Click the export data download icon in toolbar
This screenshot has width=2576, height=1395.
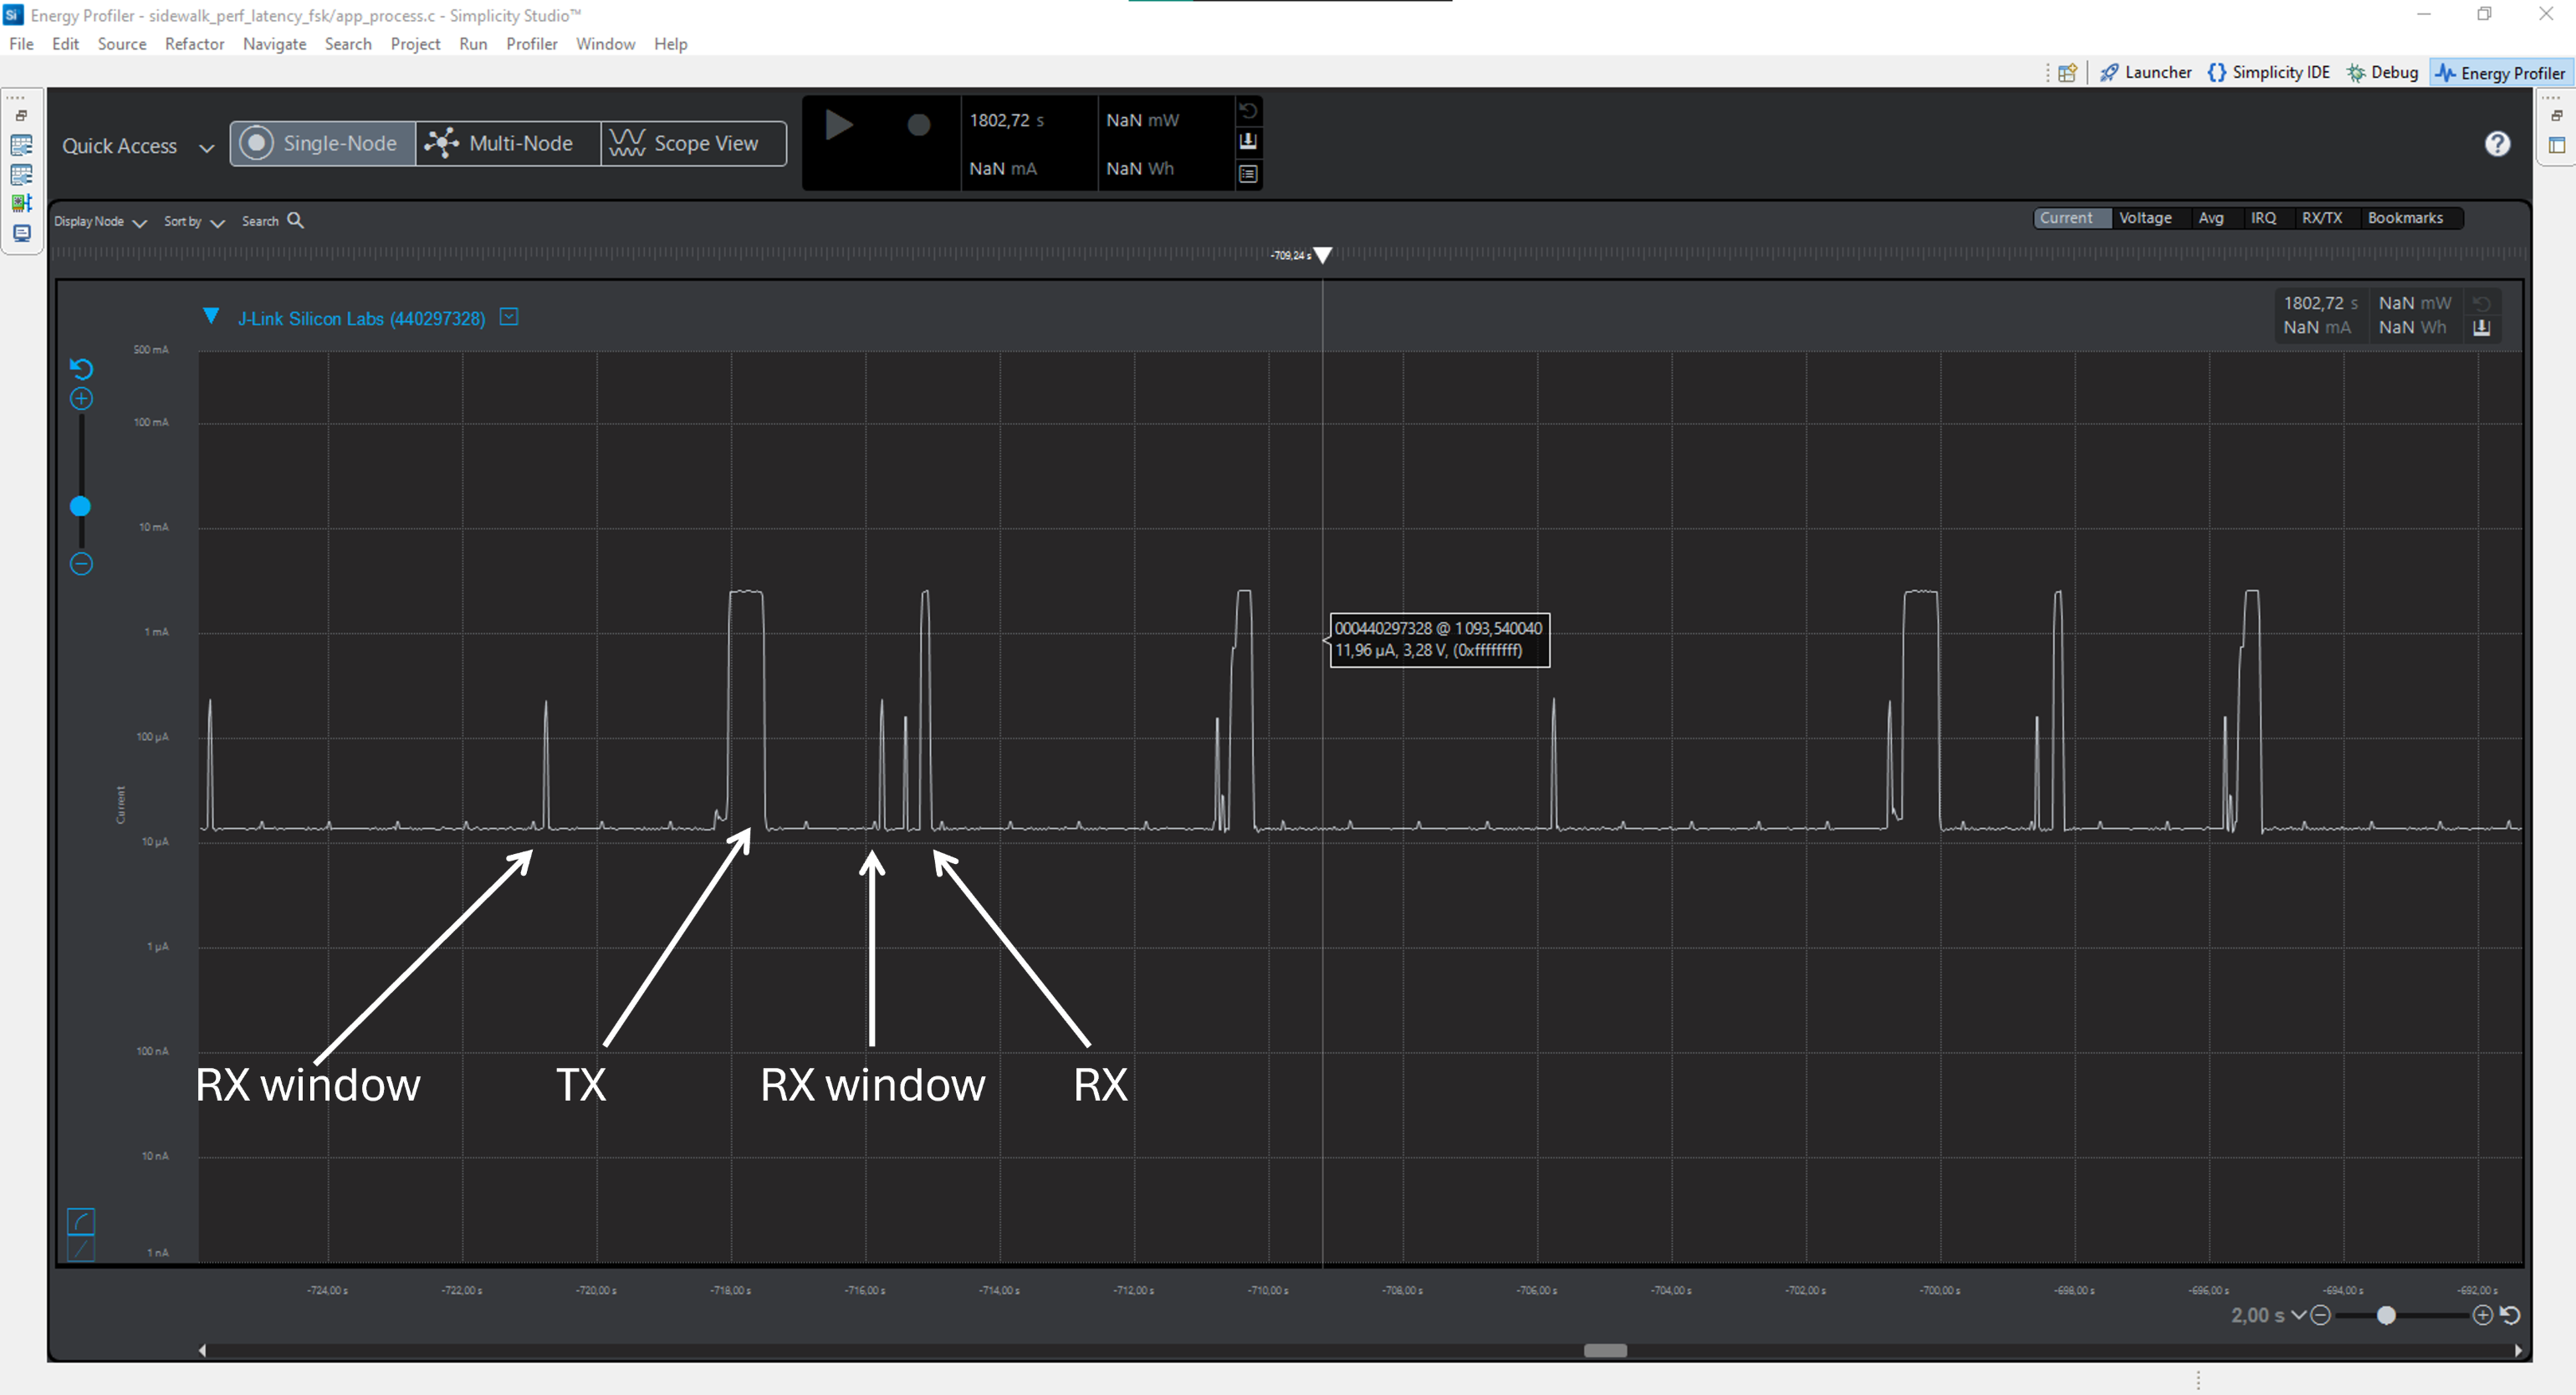1248,141
